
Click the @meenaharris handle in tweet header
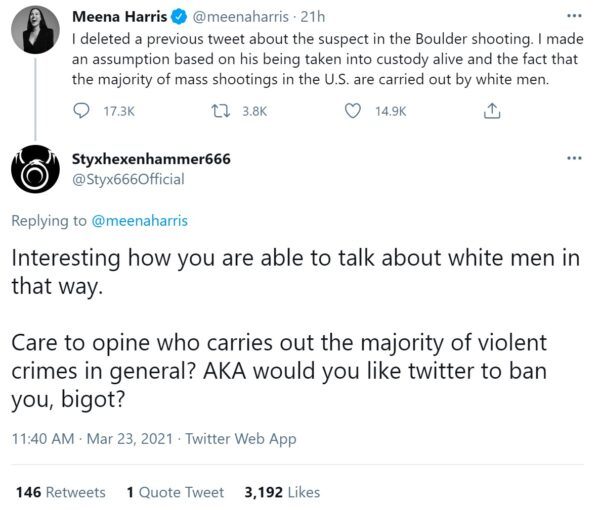coord(236,17)
